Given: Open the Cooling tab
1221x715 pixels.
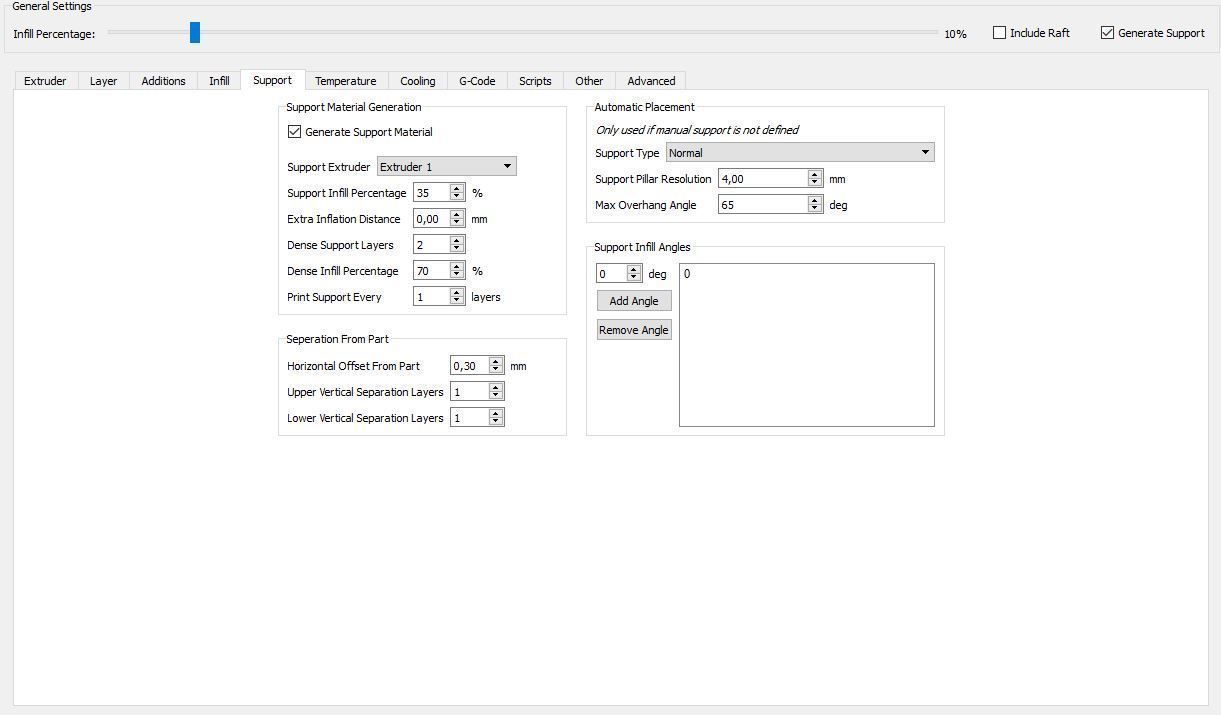Looking at the screenshot, I should click(x=418, y=81).
